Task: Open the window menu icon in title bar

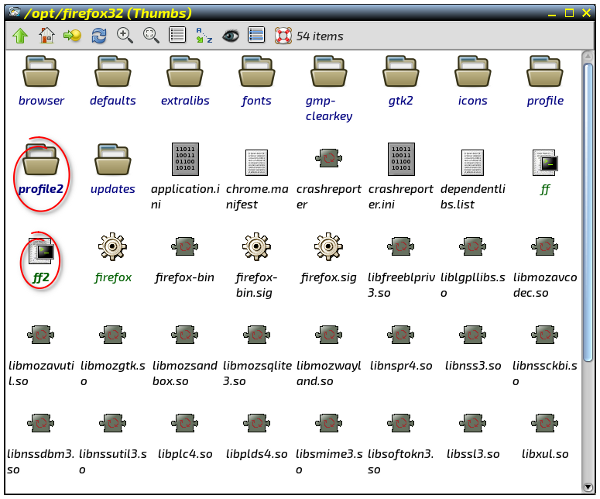Action: [x=15, y=12]
